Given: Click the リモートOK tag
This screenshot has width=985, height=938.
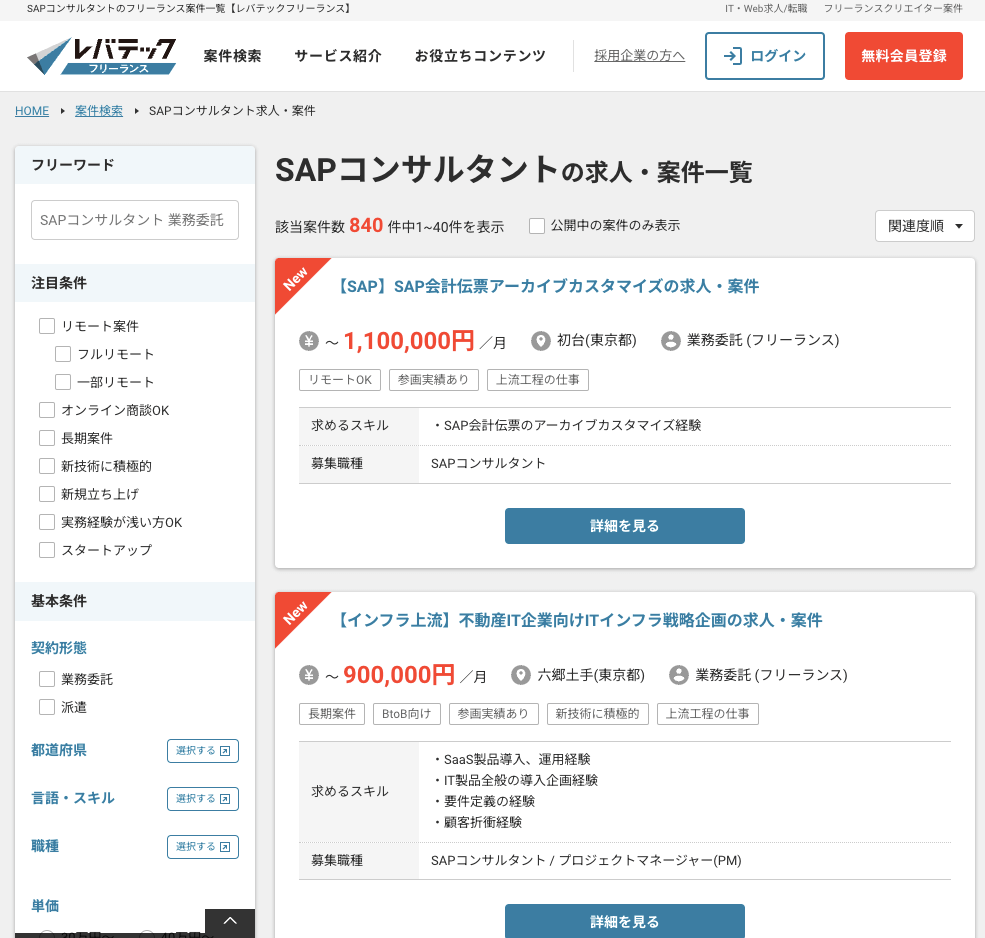Looking at the screenshot, I should pyautogui.click(x=340, y=380).
